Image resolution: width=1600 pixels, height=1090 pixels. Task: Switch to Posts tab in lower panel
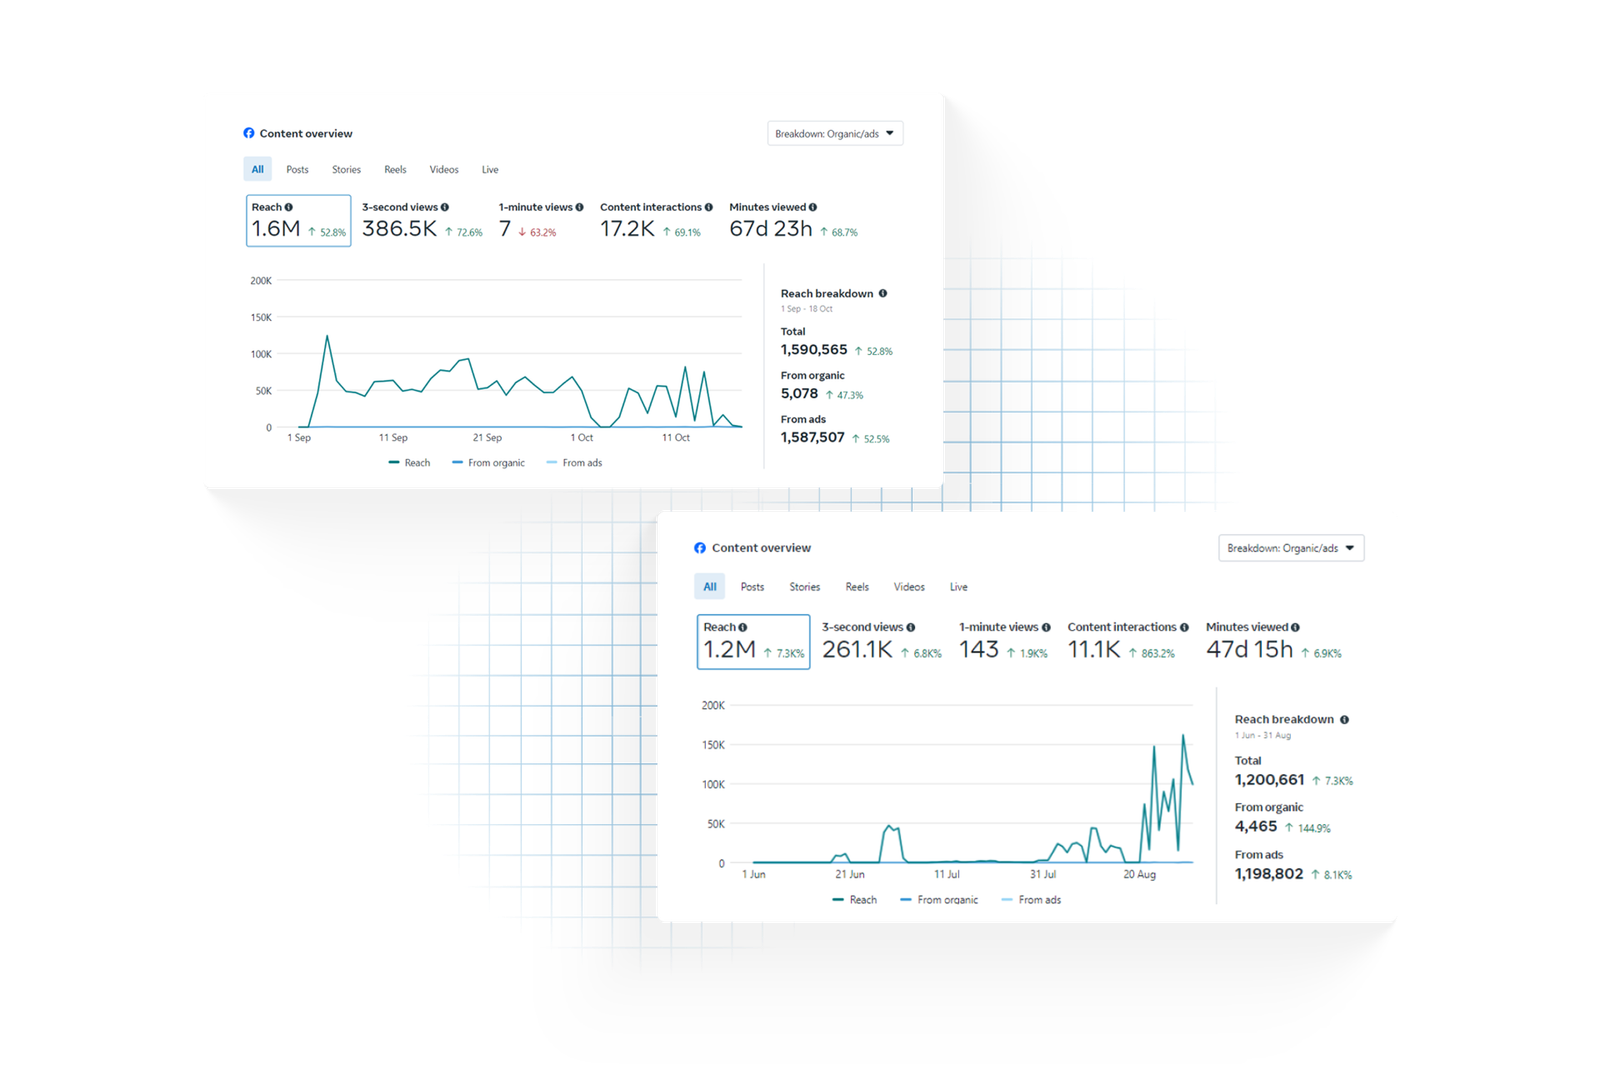[752, 587]
